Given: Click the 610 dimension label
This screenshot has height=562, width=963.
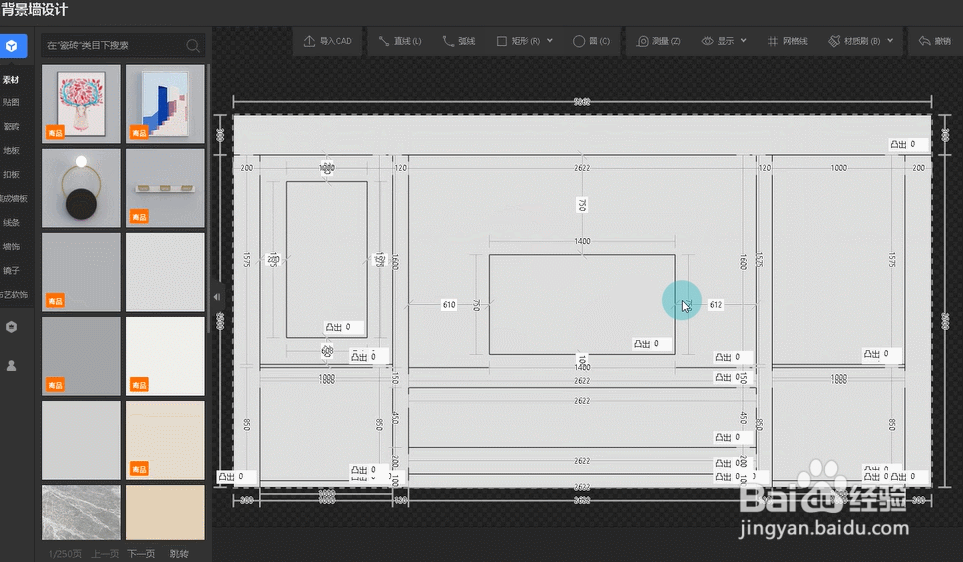Looking at the screenshot, I should point(449,305).
